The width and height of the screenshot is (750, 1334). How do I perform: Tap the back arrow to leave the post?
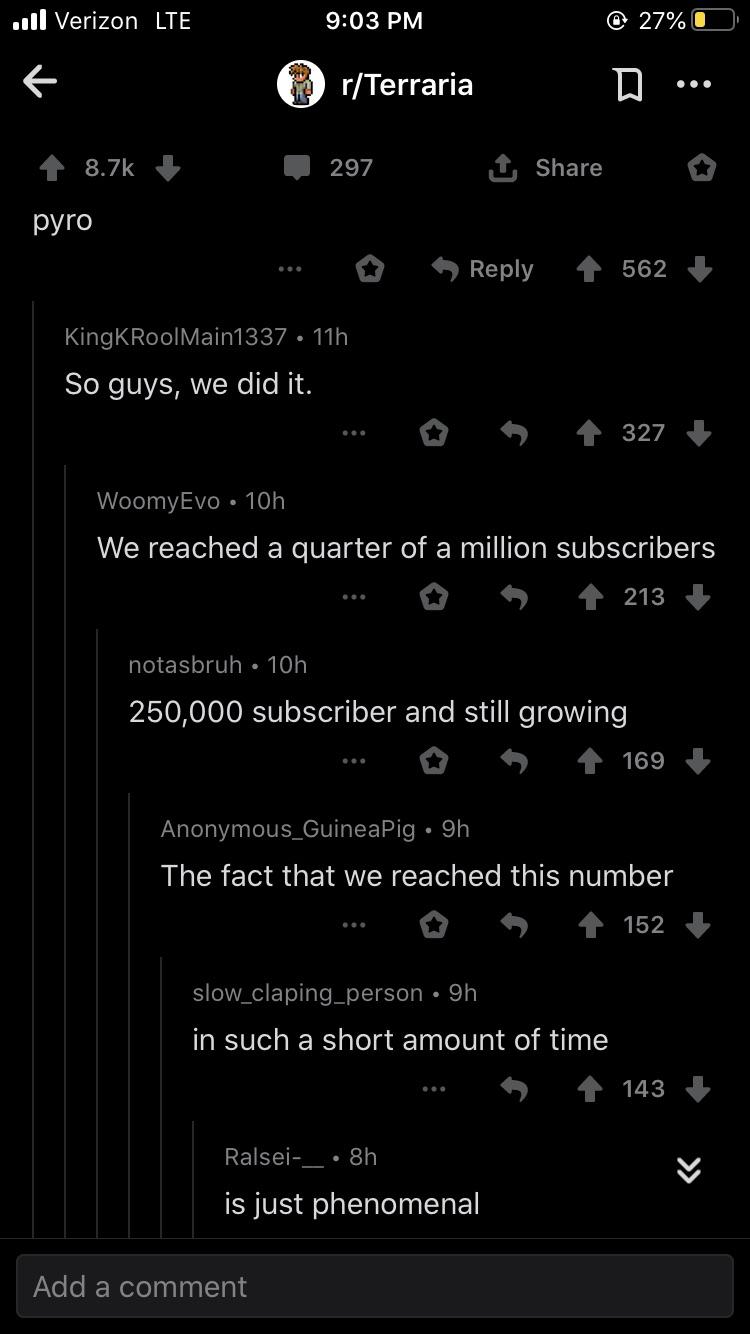(40, 83)
